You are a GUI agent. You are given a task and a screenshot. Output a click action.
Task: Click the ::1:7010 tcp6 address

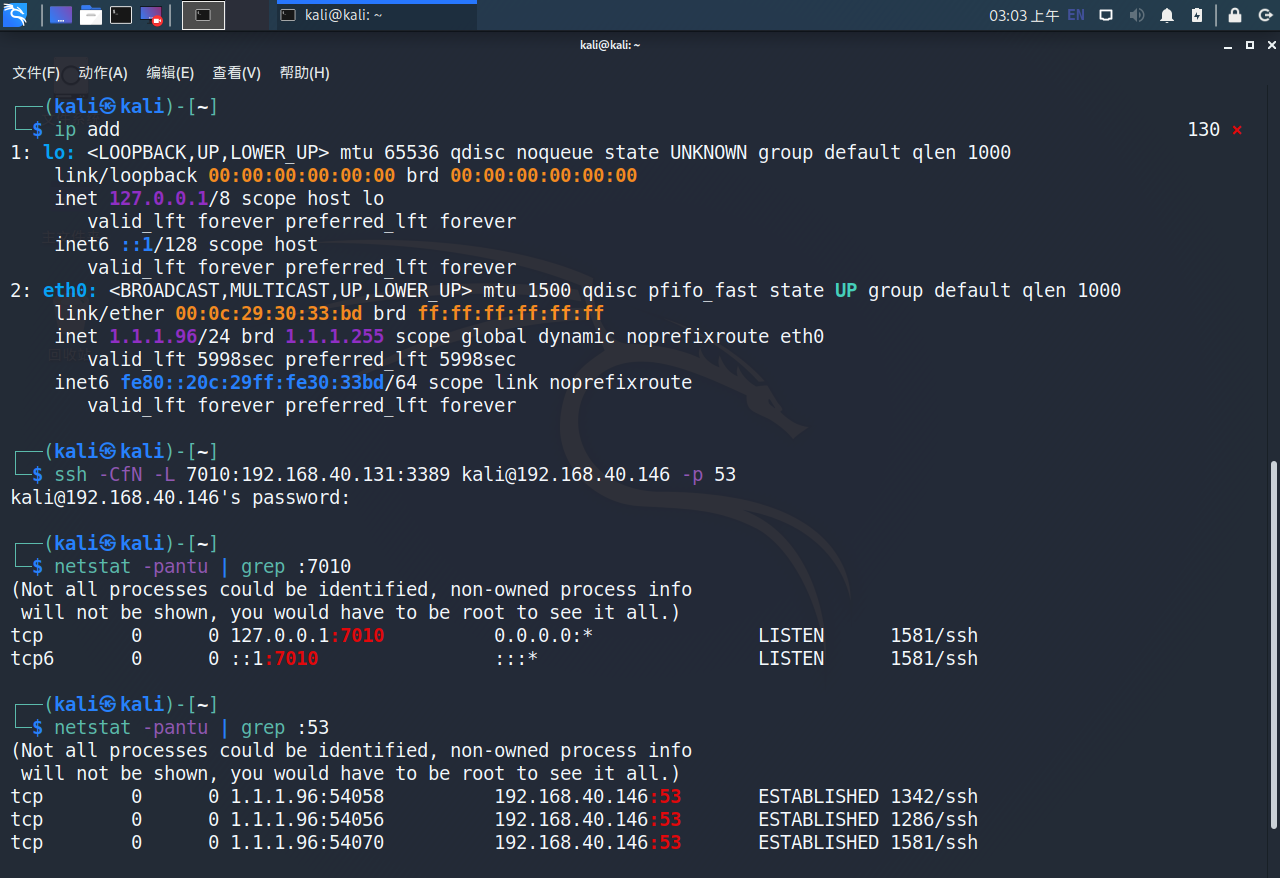[274, 658]
